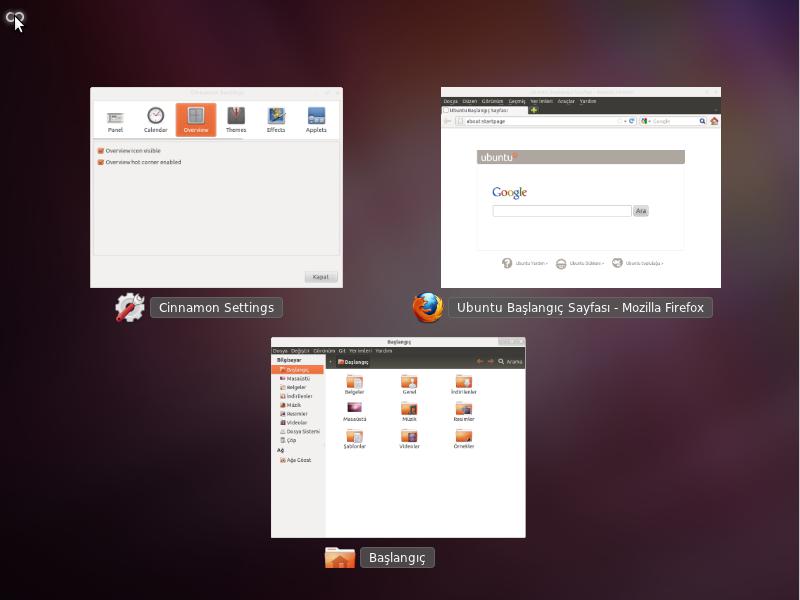The width and height of the screenshot is (800, 600).
Task: Open the Panel section in Cinnamon Settings
Action: point(115,117)
